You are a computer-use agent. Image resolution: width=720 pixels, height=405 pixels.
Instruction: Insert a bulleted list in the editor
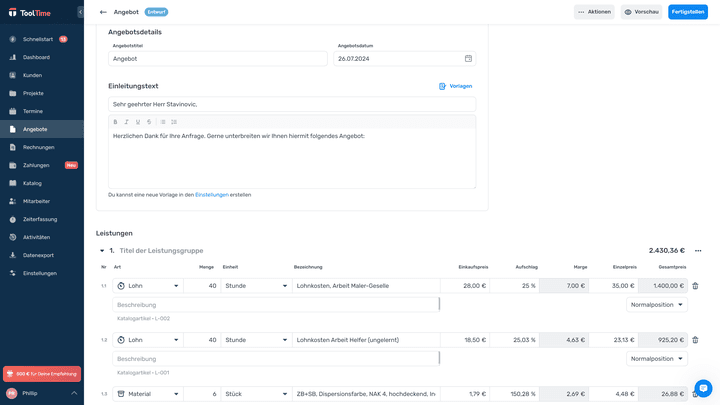click(x=163, y=122)
